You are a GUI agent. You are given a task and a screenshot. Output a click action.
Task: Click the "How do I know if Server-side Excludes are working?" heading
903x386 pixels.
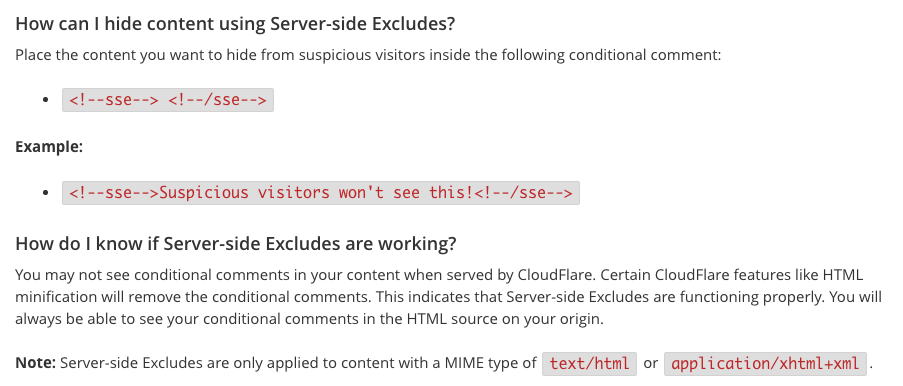click(x=236, y=244)
